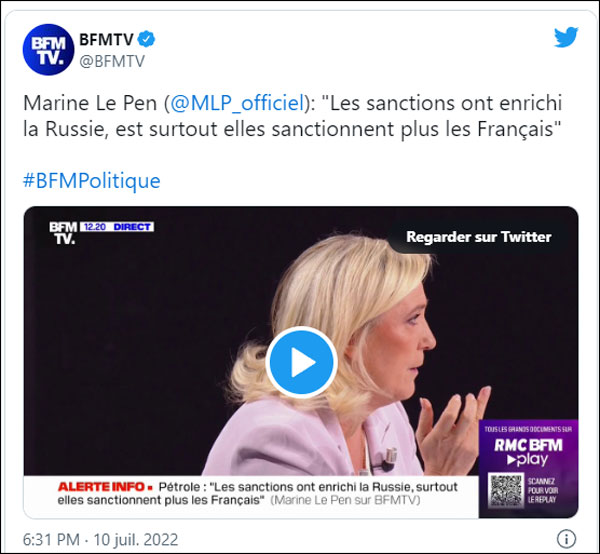This screenshot has height=554, width=600.
Task: Click the RMC BFM play logo
Action: 528,452
